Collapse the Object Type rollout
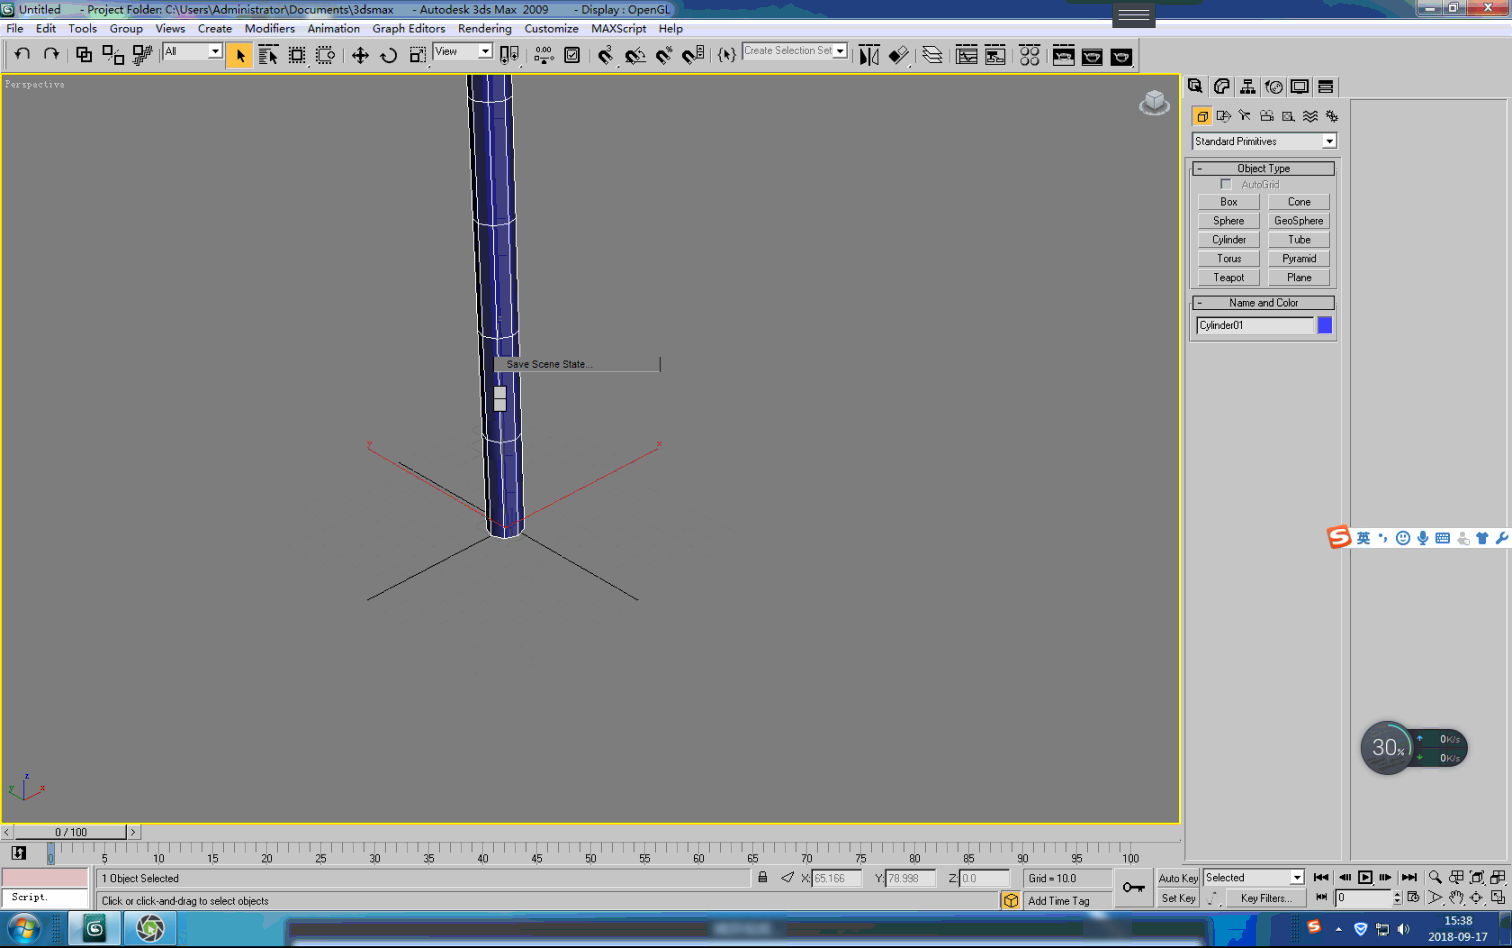Screen dimensions: 1512x948 1264,168
